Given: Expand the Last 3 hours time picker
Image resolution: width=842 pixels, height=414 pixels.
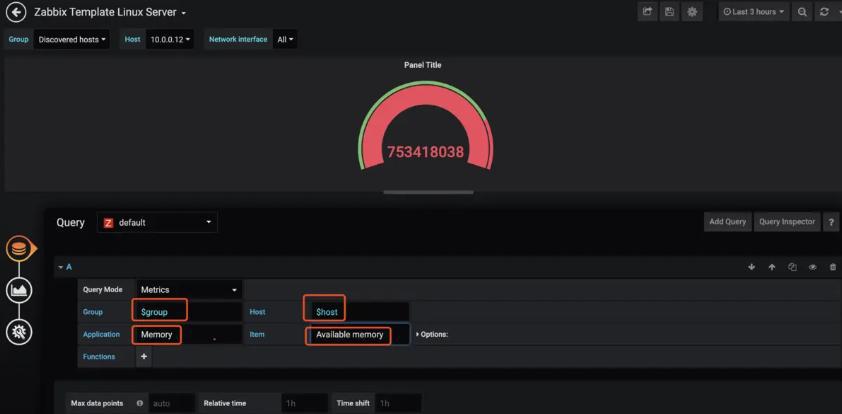Looking at the screenshot, I should pos(754,12).
